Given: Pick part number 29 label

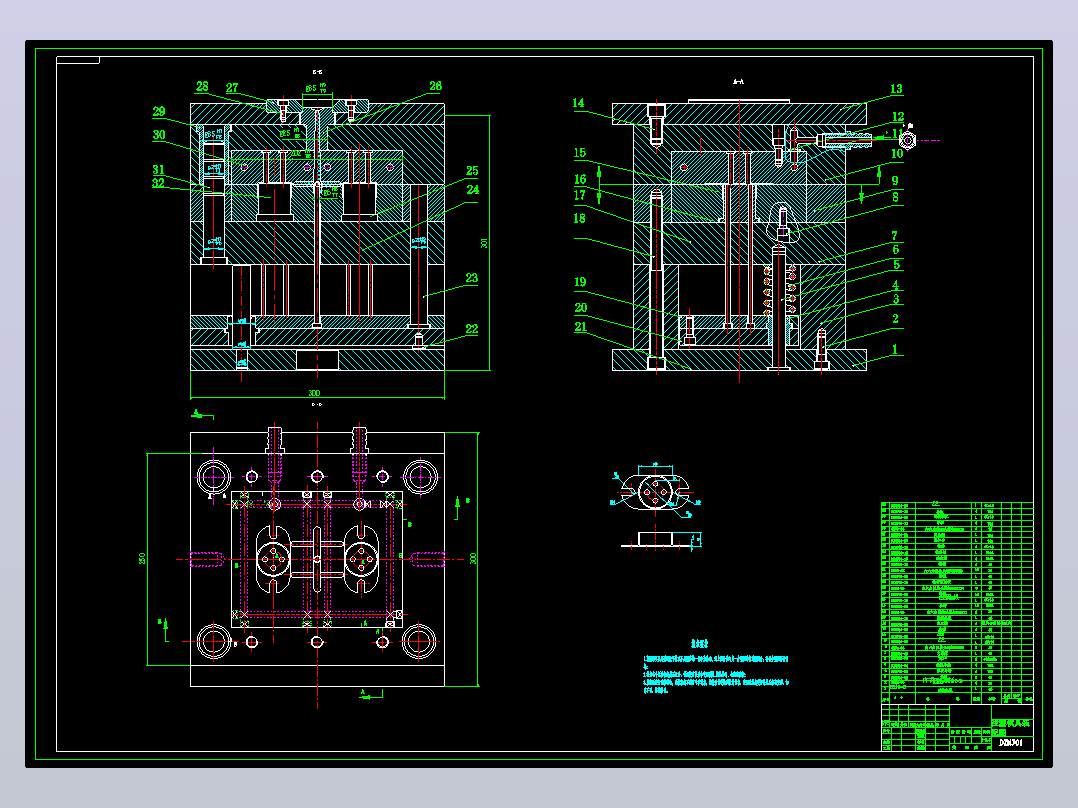Looking at the screenshot, I should [x=159, y=111].
